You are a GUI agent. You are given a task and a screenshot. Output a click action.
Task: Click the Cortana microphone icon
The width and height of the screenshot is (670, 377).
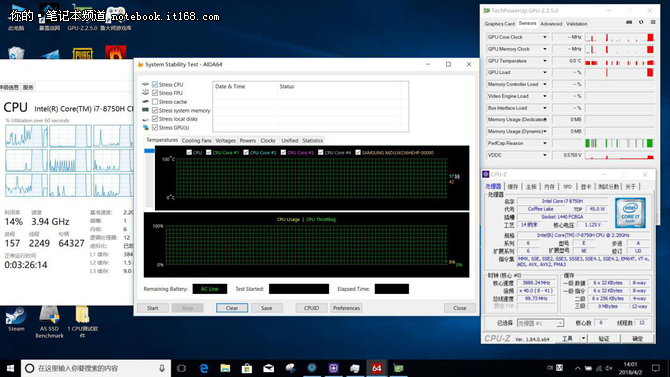(162, 368)
